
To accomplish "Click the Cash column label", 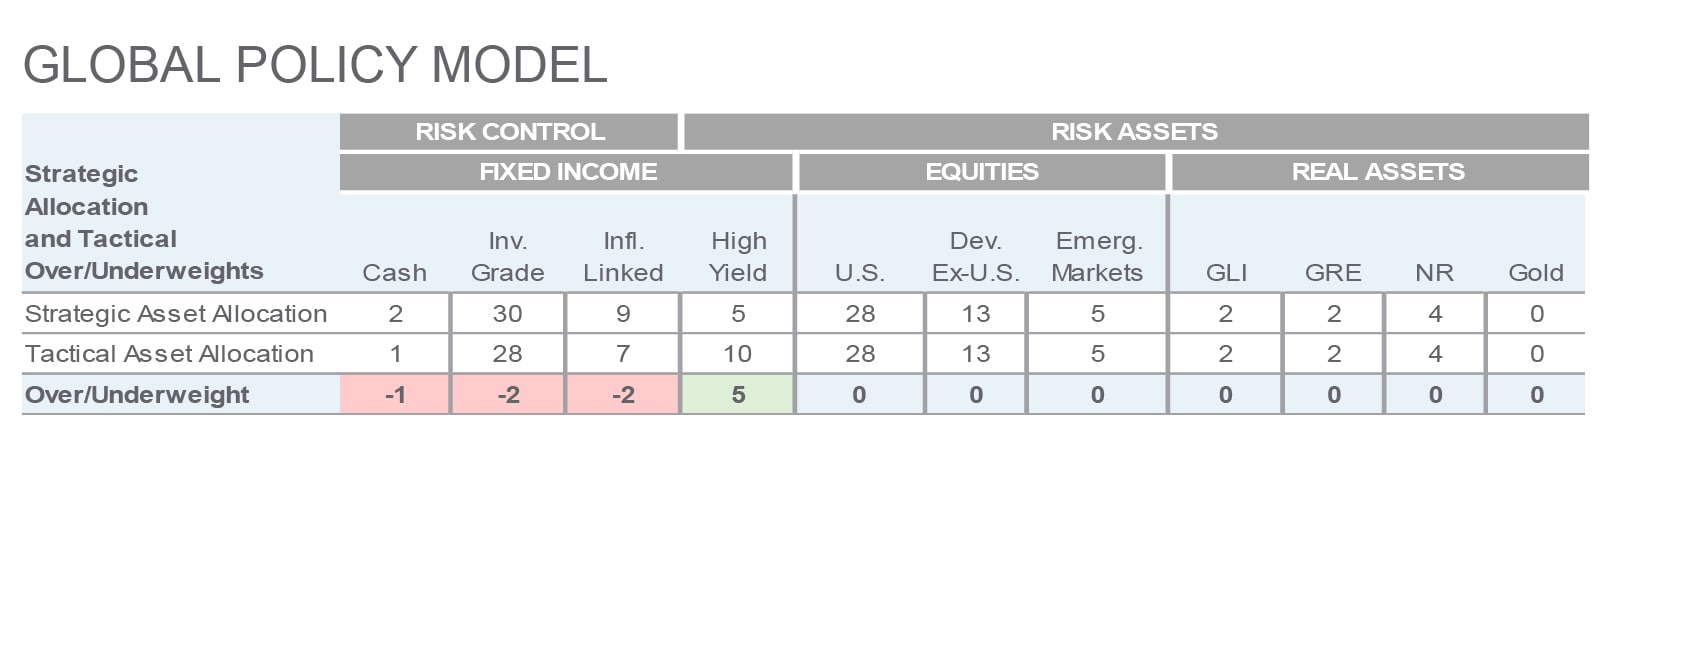I will [394, 273].
